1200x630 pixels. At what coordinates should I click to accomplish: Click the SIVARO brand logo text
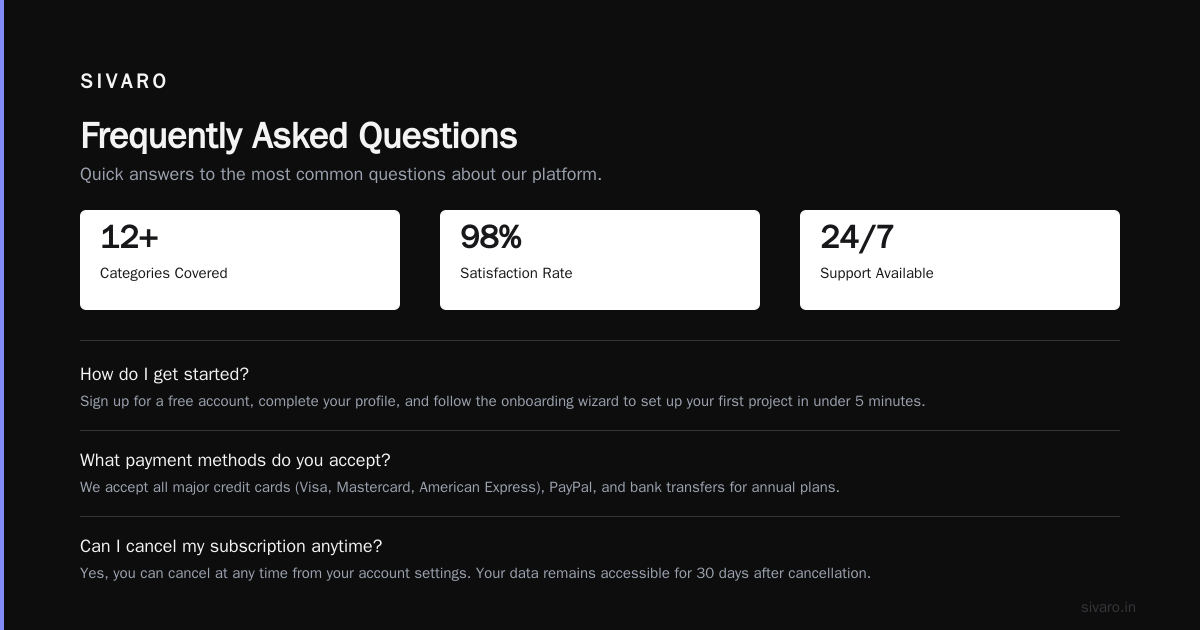point(124,81)
